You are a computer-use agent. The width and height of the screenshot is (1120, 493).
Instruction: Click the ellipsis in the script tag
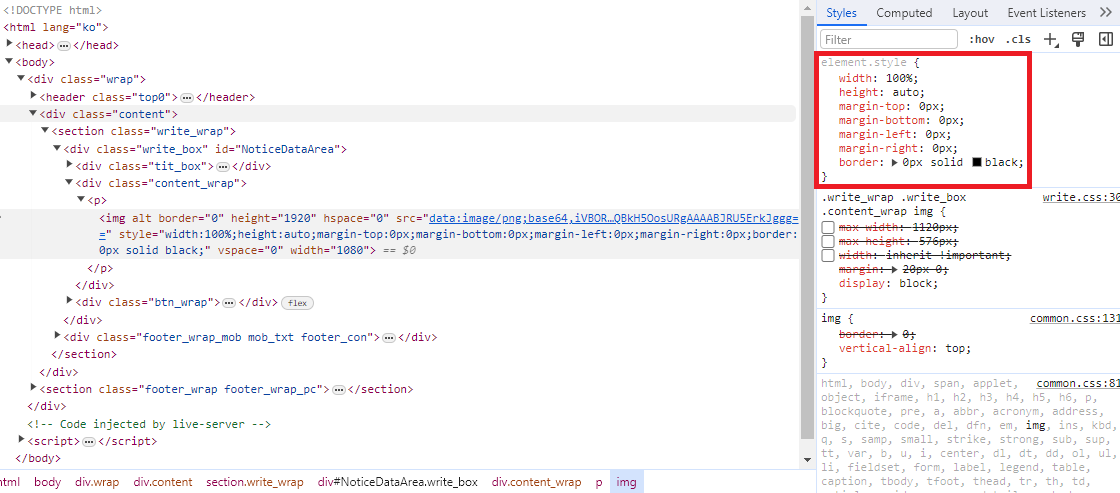(89, 442)
